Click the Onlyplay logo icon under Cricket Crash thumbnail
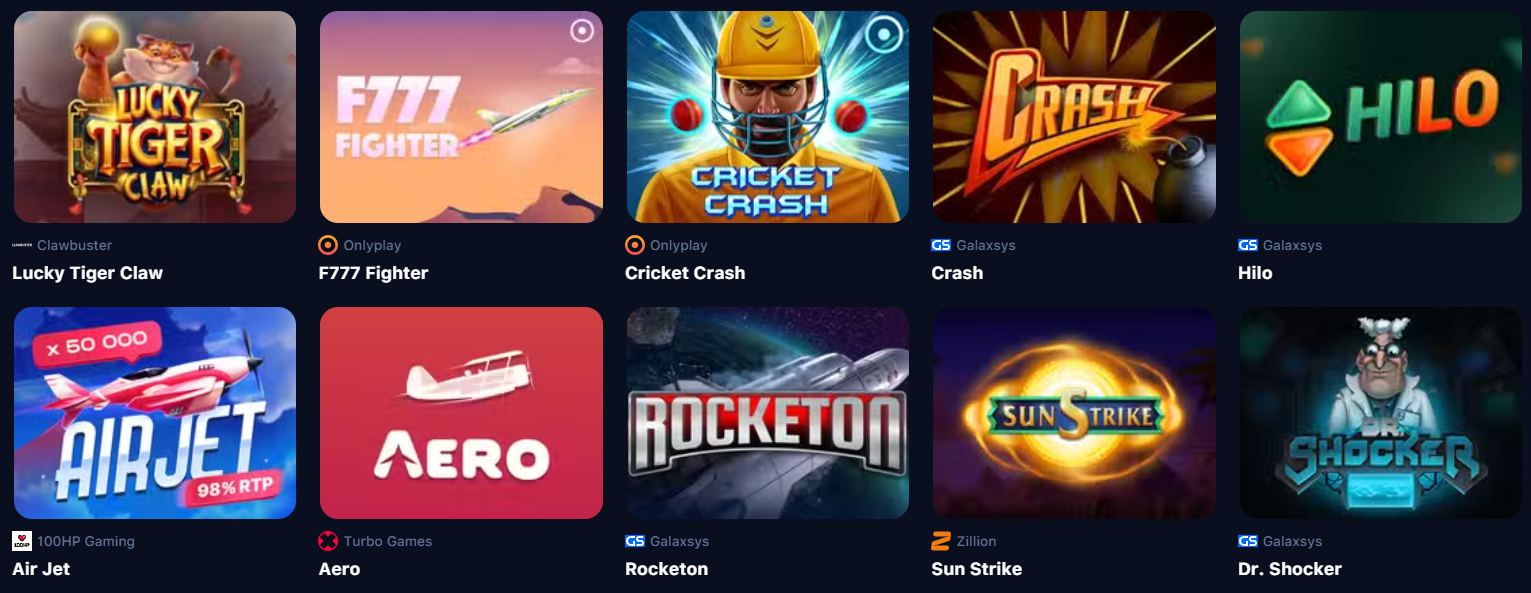 [634, 245]
